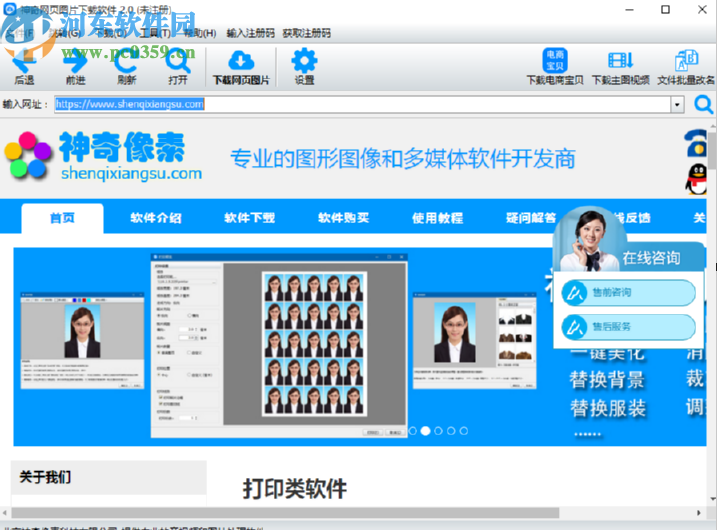The width and height of the screenshot is (717, 530).
Task: Click the vertical scrollbar down arrow
Action: [x=713, y=499]
